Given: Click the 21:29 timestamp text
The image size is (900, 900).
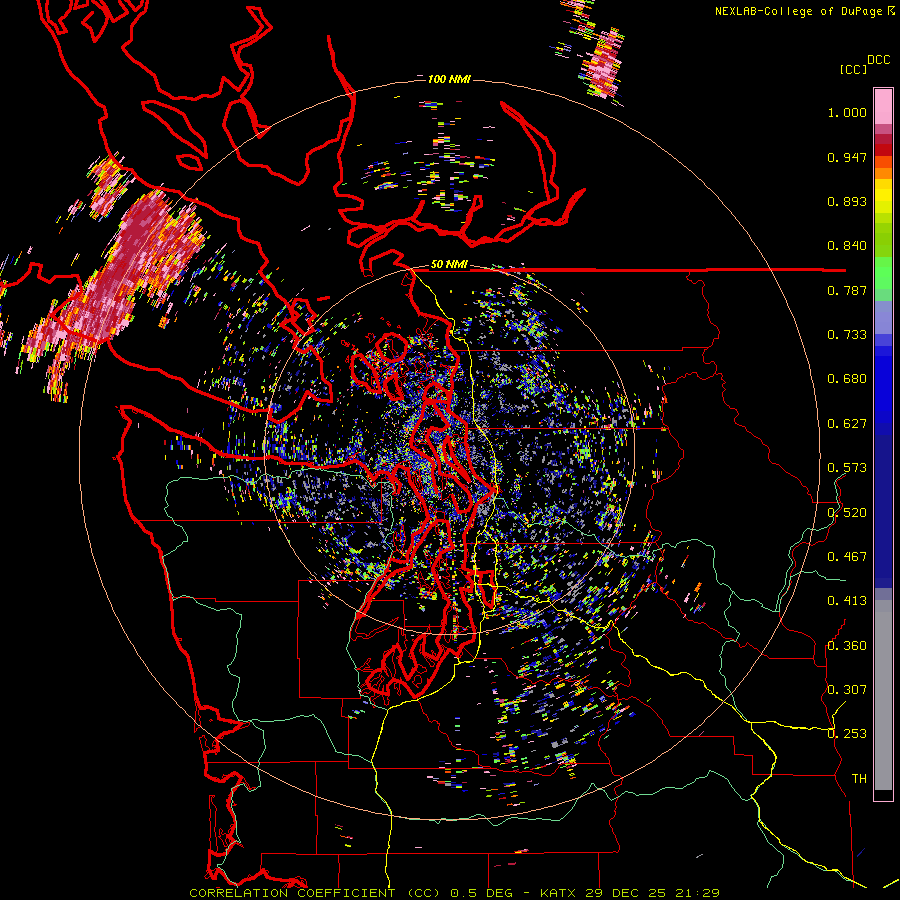Looking at the screenshot, I should click(x=697, y=893).
